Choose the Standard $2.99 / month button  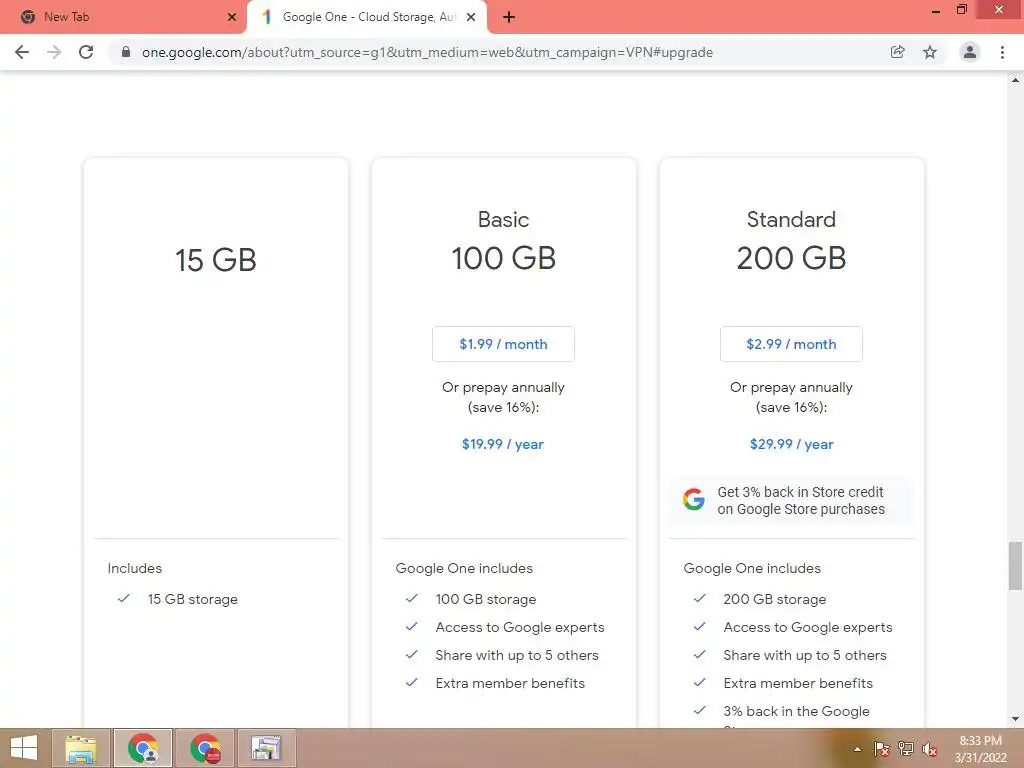click(x=792, y=344)
